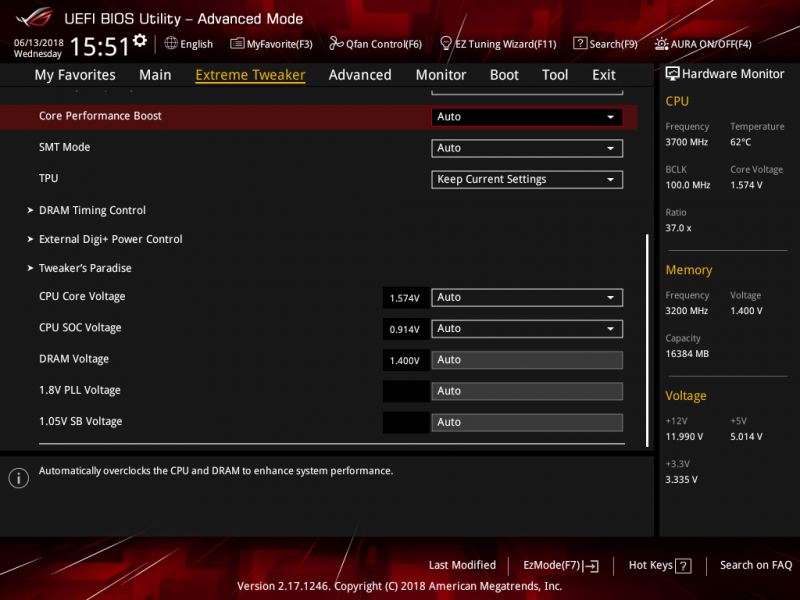Viewport: 800px width, 600px height.
Task: Click the MyFavorite list icon
Action: pyautogui.click(x=237, y=43)
